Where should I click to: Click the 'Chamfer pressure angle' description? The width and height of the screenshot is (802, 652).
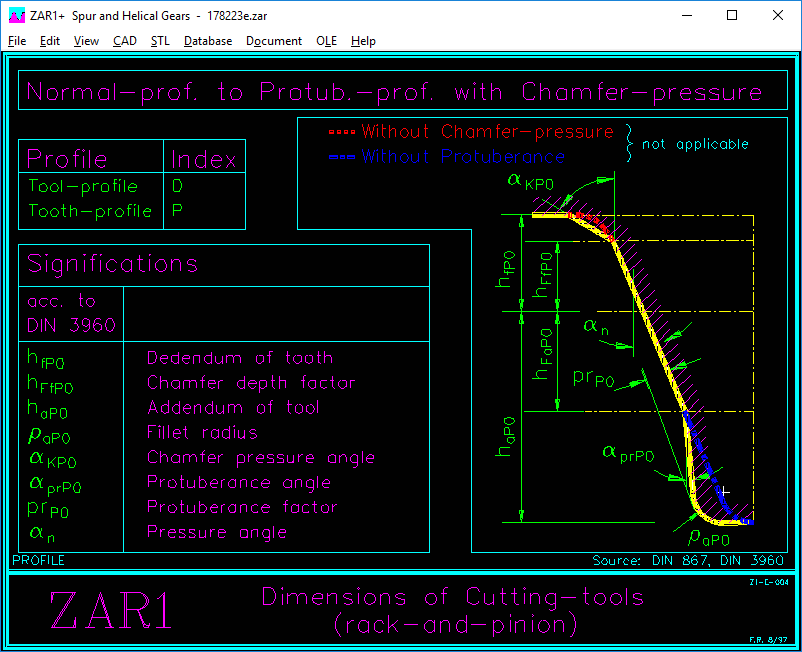(x=261, y=458)
